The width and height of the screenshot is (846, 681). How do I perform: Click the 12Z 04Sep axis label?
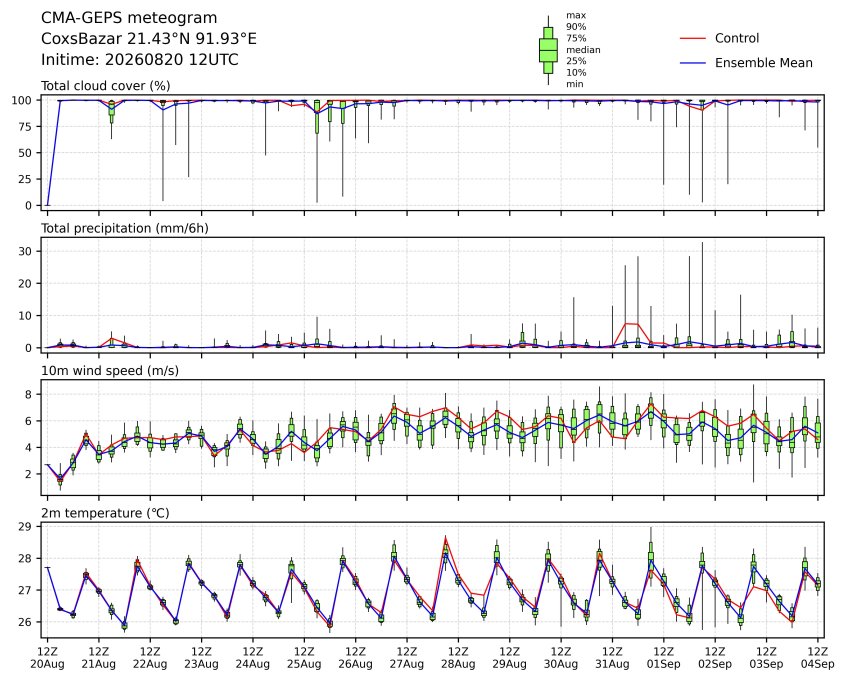coord(818,658)
